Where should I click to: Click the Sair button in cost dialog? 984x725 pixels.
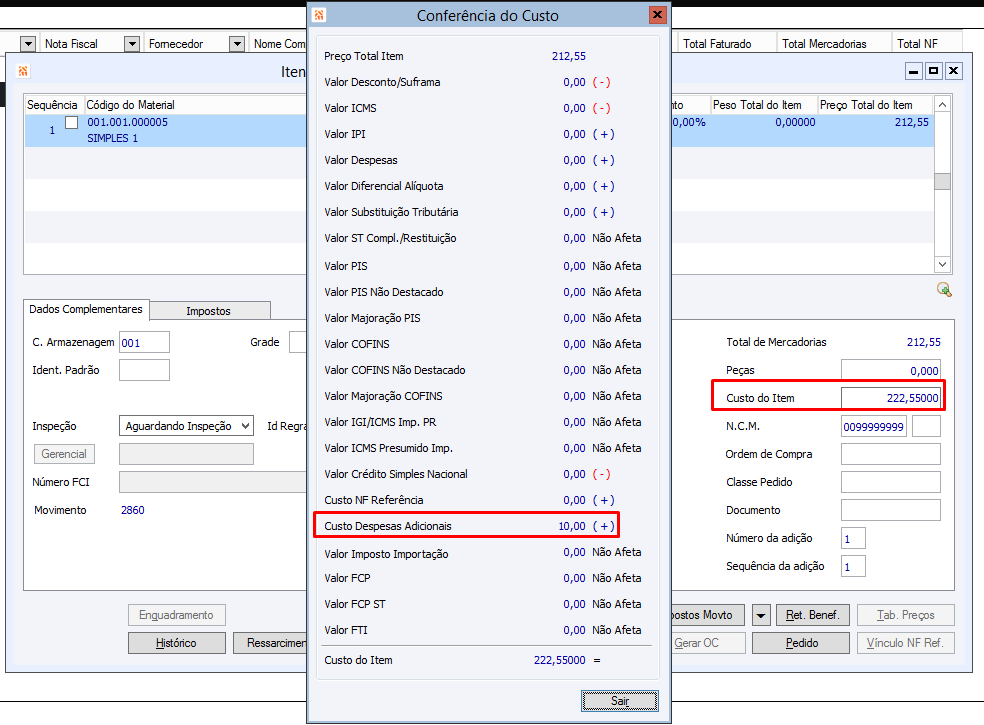619,701
